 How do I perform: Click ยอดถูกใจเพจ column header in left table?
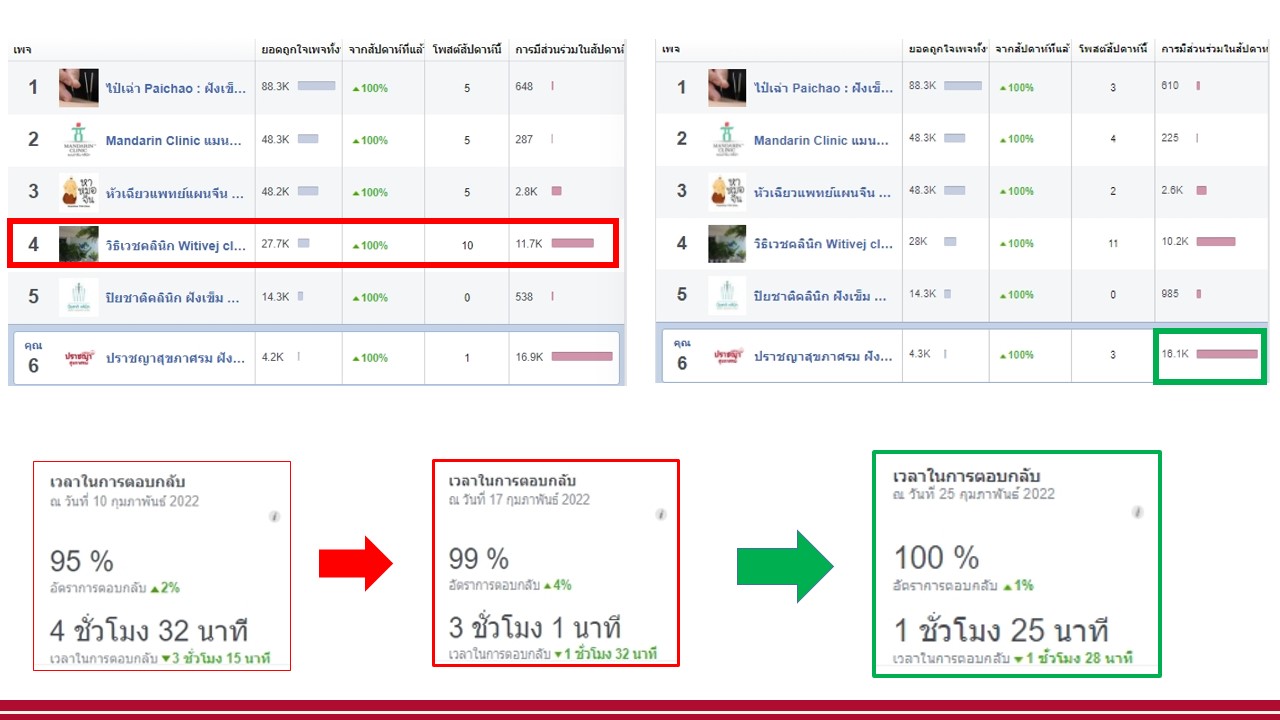299,49
